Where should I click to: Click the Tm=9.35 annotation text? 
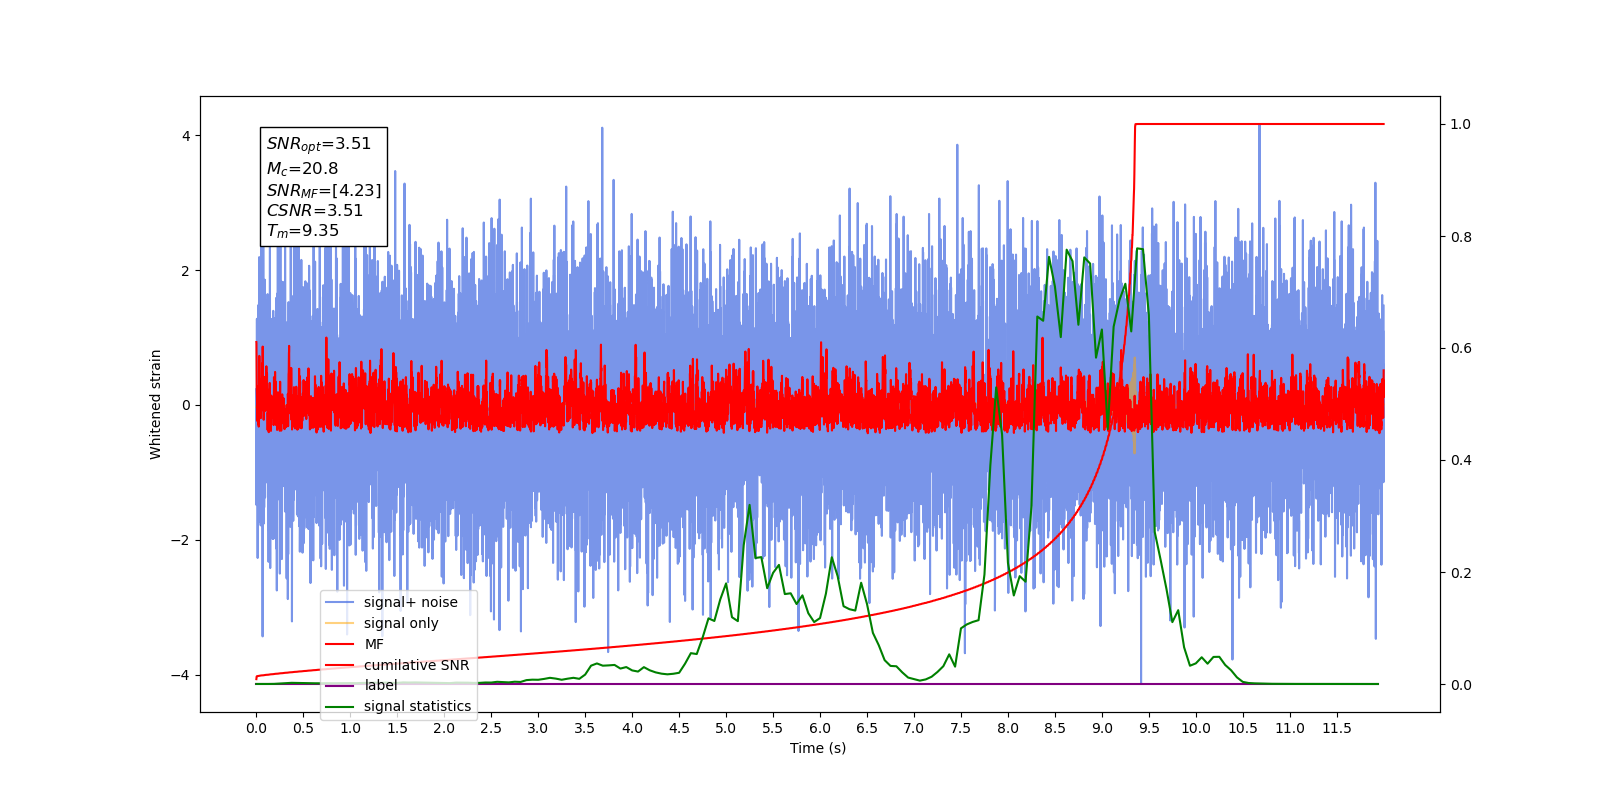(x=303, y=231)
